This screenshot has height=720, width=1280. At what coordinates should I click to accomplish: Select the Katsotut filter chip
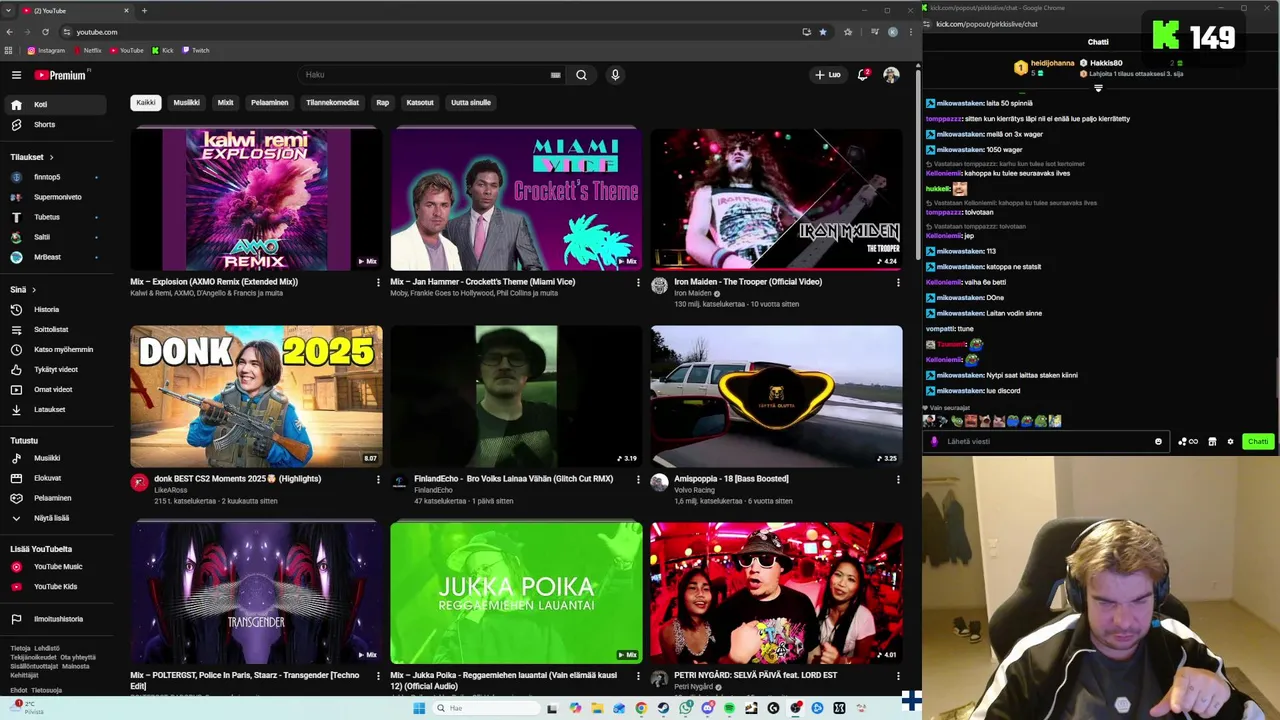point(420,102)
